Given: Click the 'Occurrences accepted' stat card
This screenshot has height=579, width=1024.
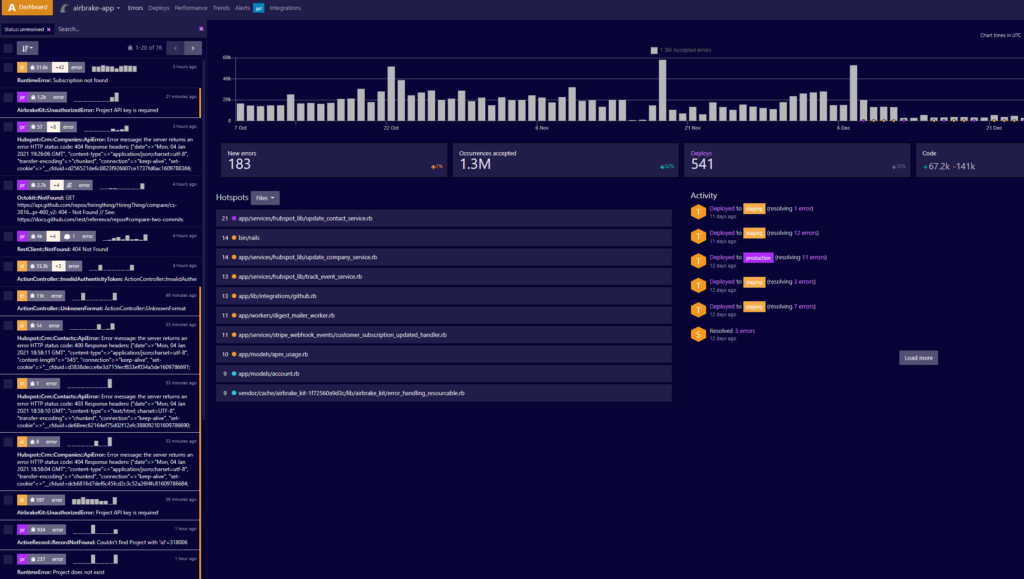Looking at the screenshot, I should pos(566,160).
